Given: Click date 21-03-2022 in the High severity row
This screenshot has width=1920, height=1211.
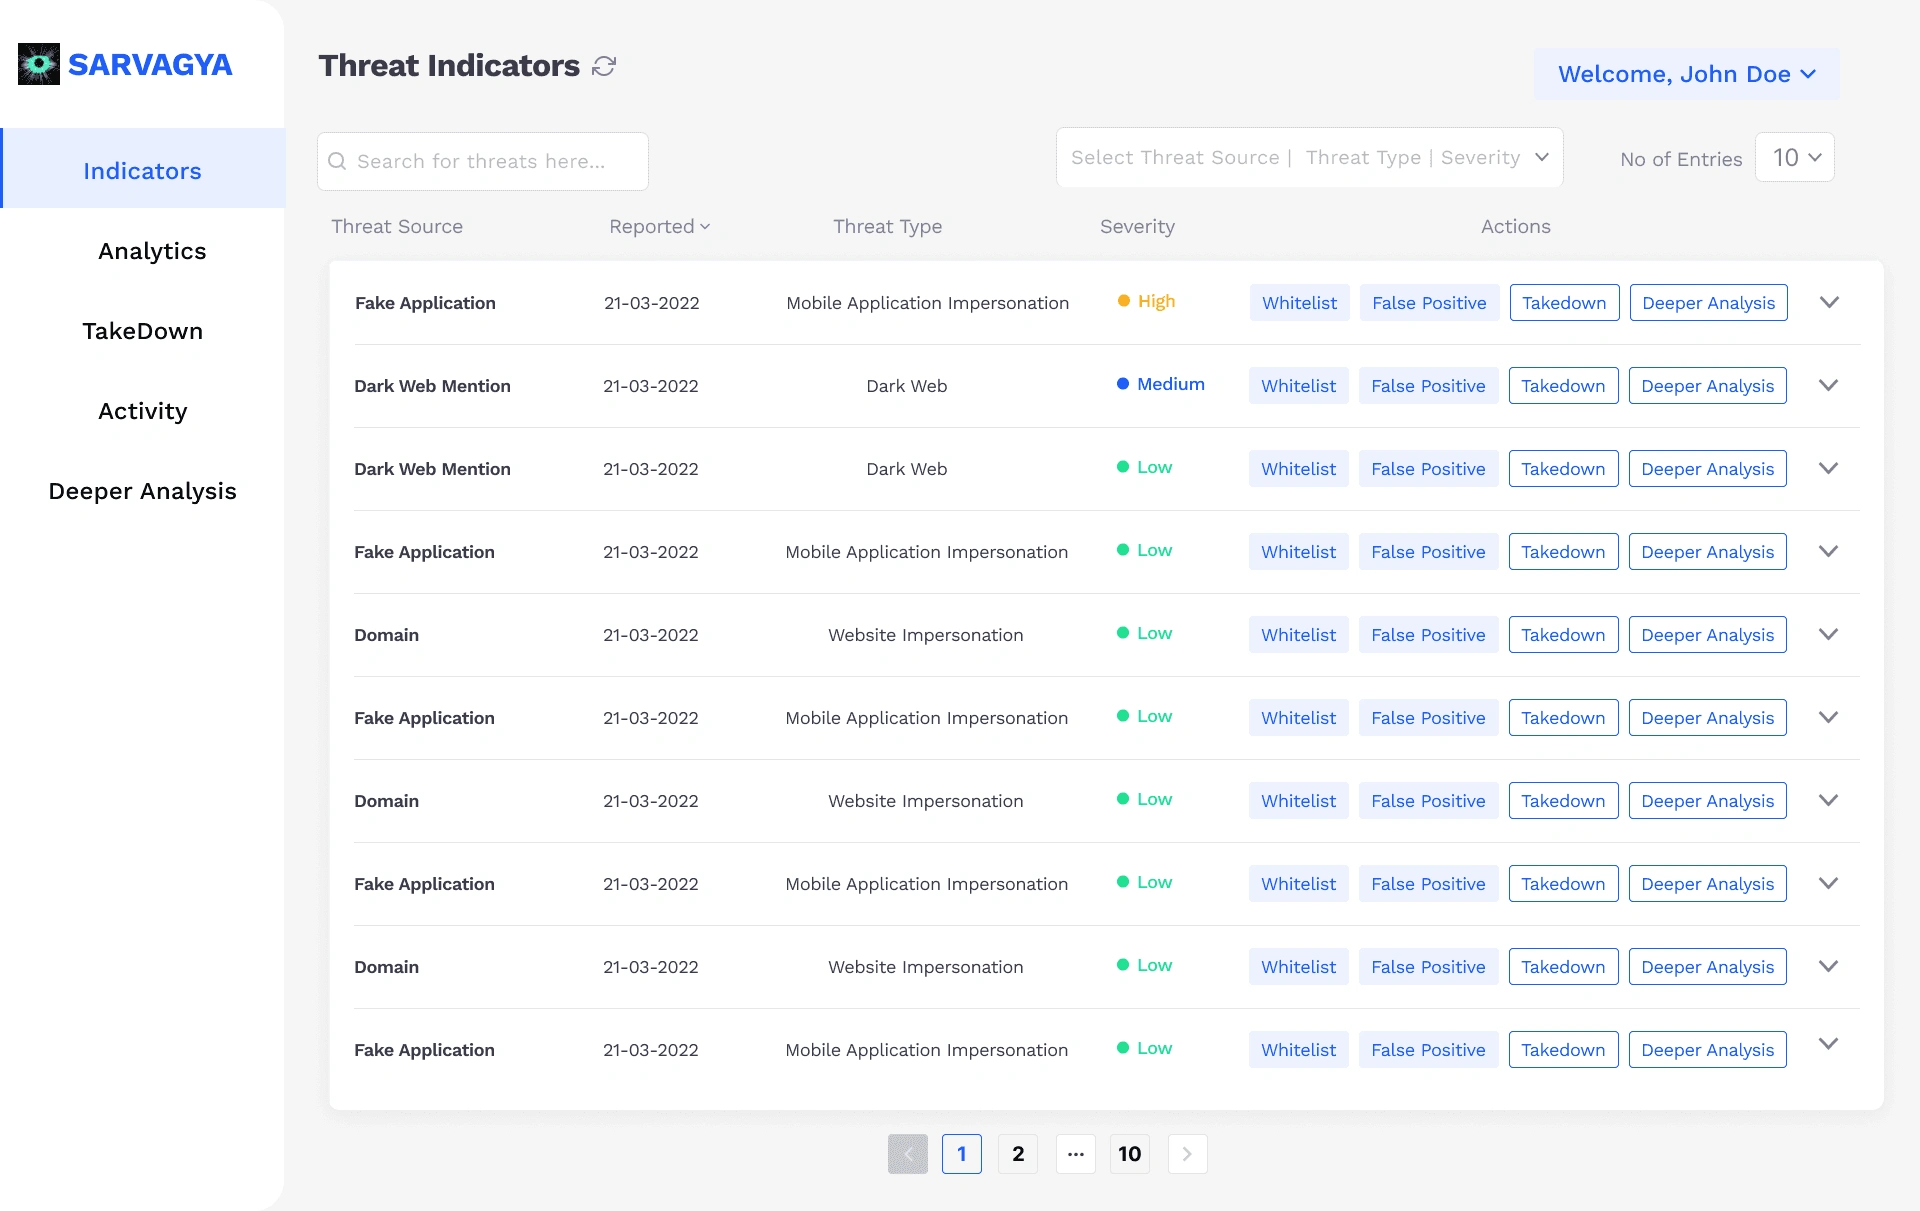Looking at the screenshot, I should 652,303.
